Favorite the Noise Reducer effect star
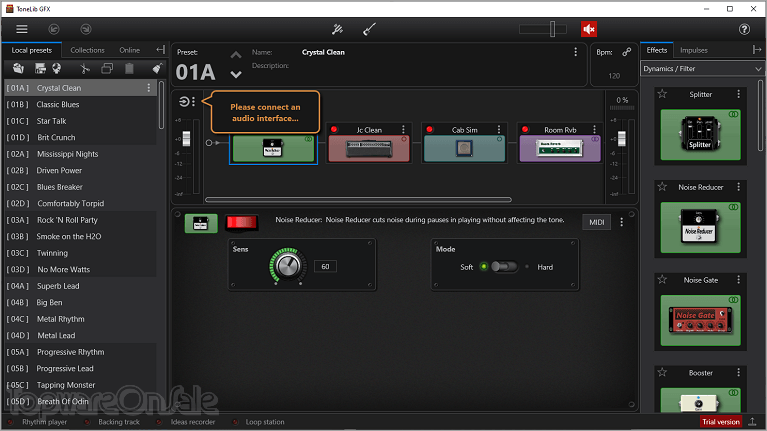Viewport: 767px width, 431px height. (x=662, y=187)
